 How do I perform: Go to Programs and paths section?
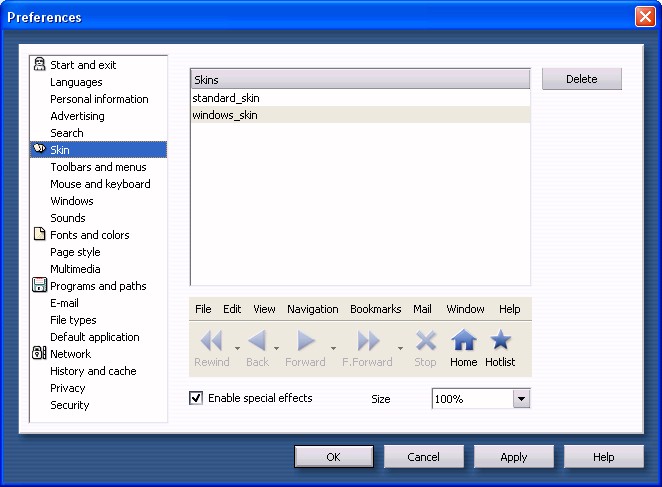(x=98, y=286)
